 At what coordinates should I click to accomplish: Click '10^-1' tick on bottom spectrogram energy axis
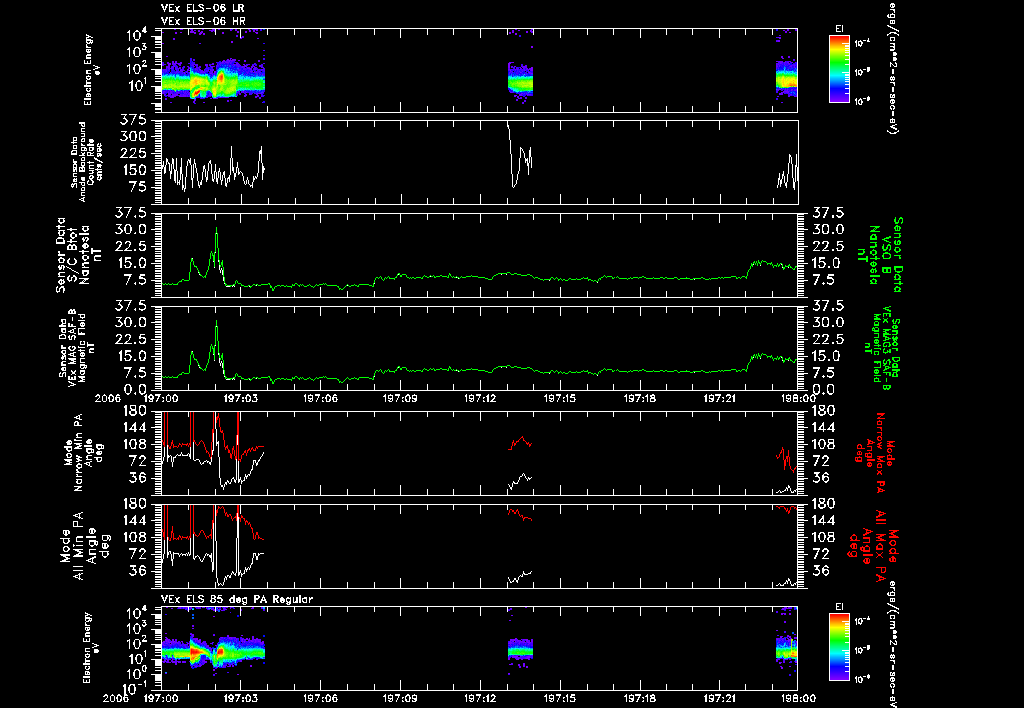(x=137, y=687)
